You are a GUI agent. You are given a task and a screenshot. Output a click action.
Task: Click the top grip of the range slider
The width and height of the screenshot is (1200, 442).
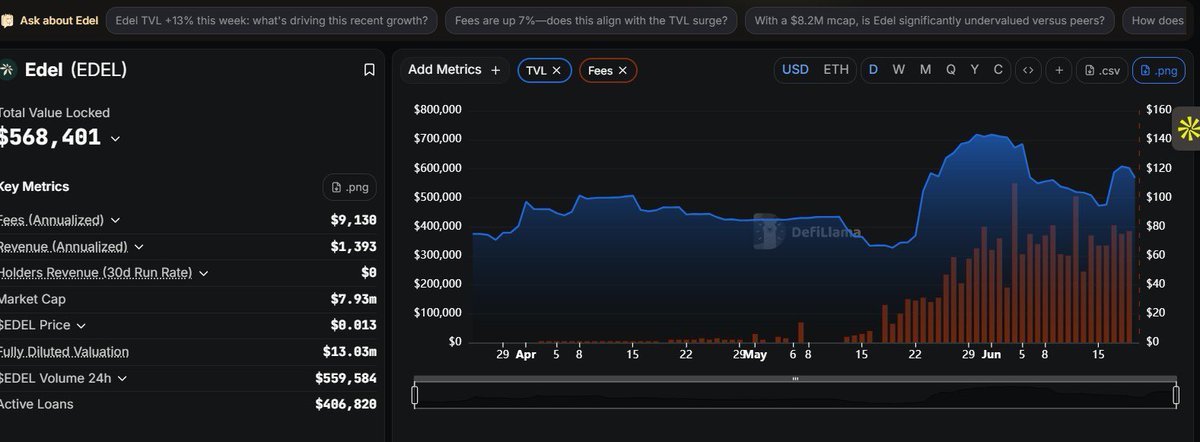click(x=795, y=379)
